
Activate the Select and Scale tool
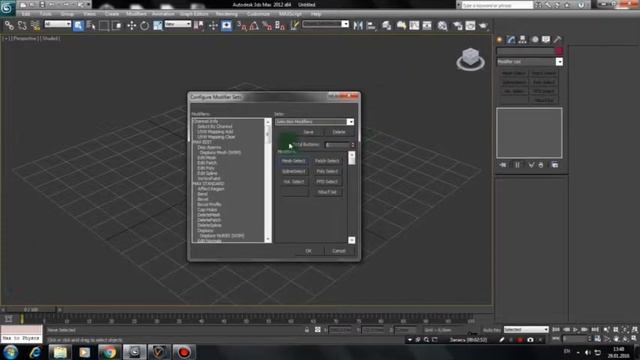coord(158,26)
